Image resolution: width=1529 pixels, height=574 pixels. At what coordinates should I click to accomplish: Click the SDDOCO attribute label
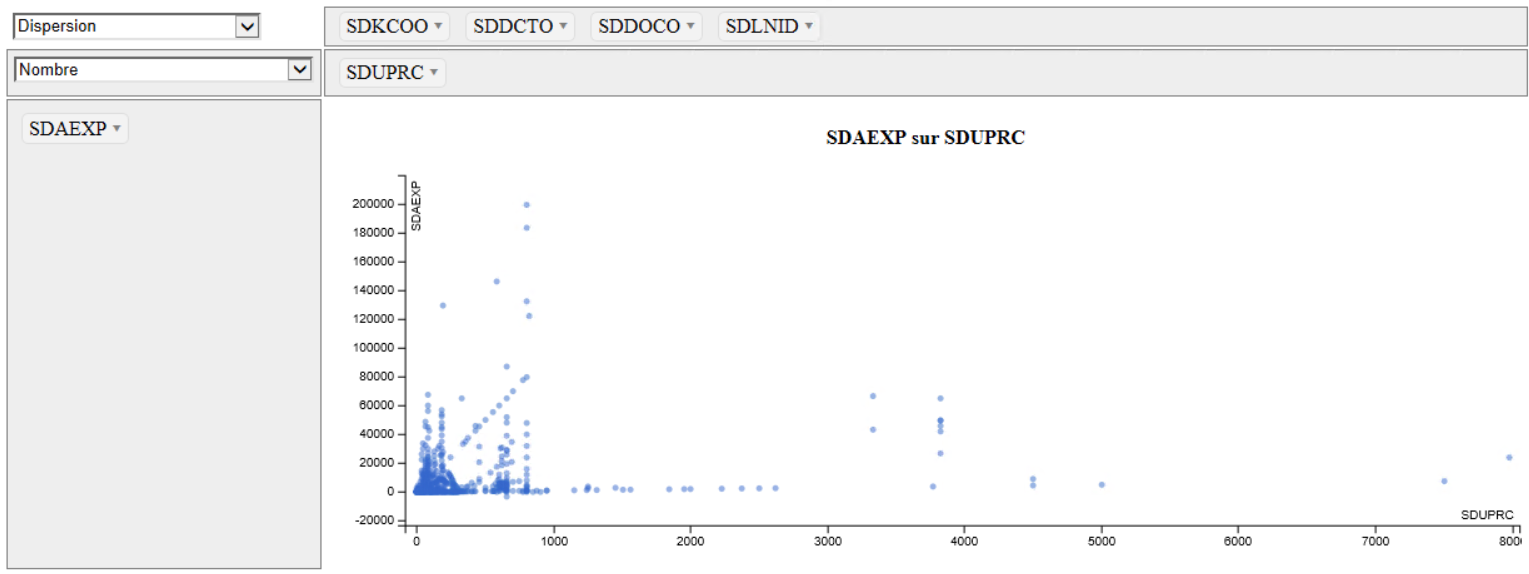(639, 27)
